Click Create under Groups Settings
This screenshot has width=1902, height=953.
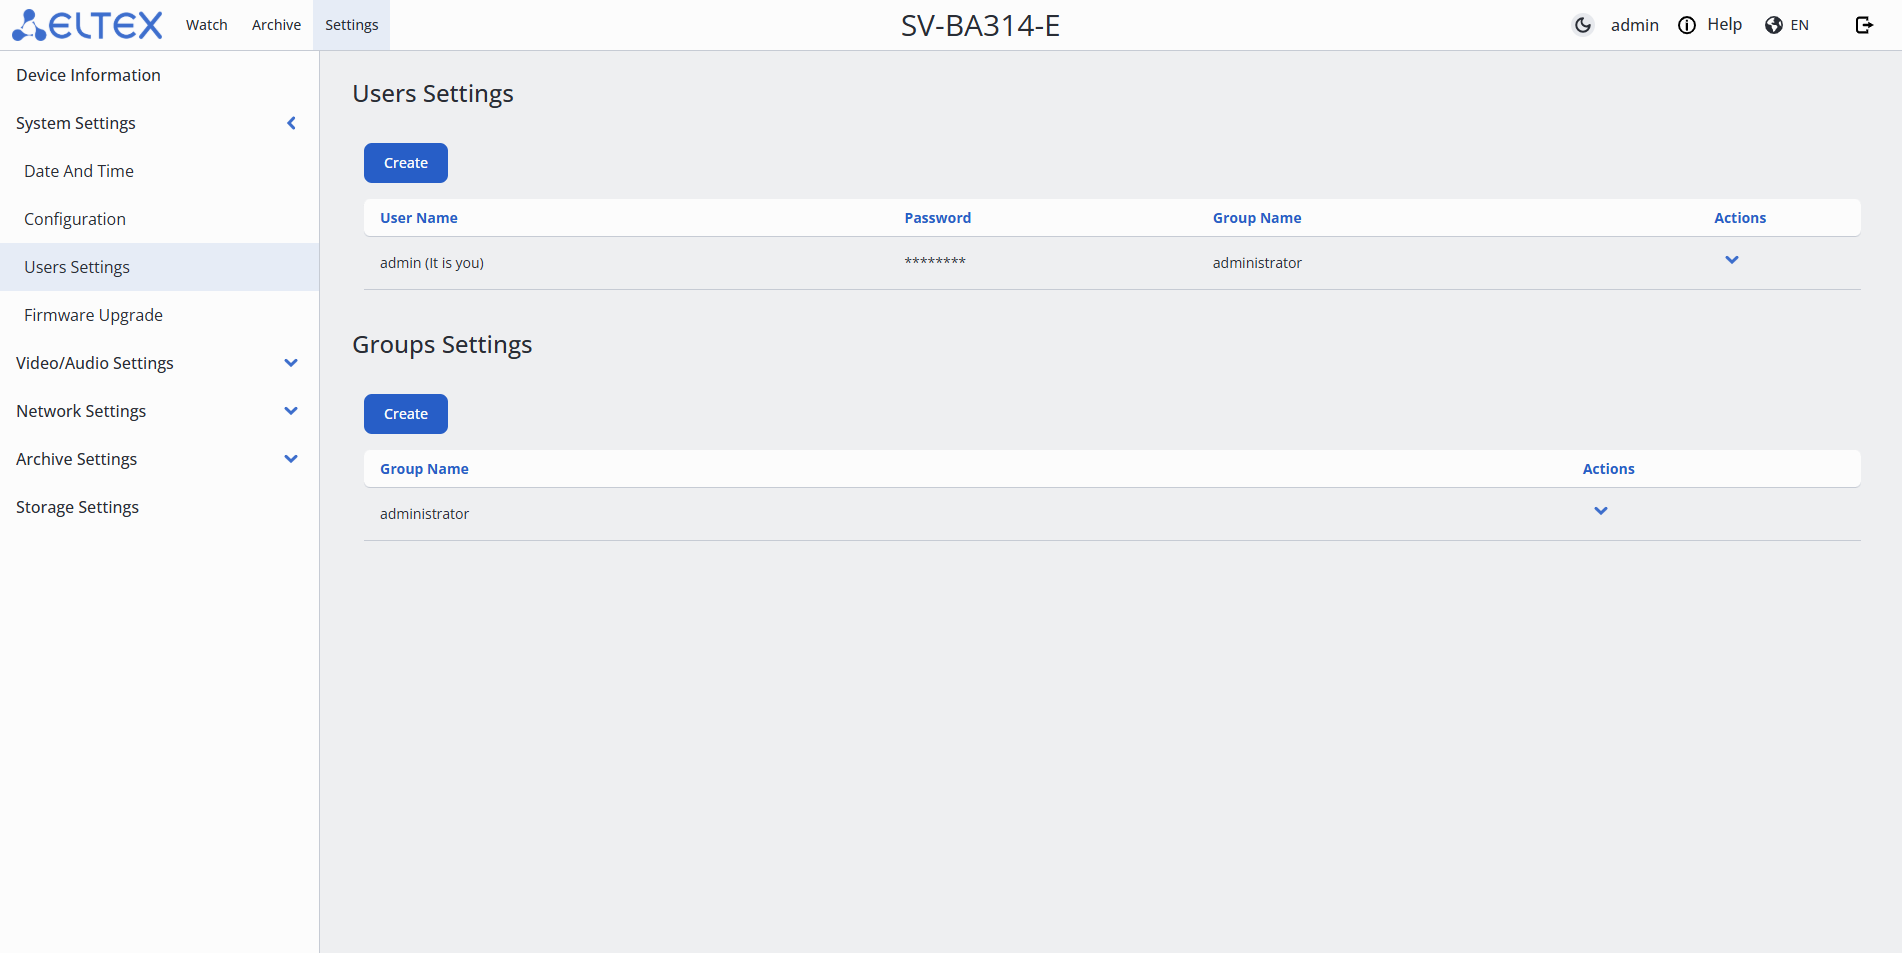pyautogui.click(x=406, y=414)
